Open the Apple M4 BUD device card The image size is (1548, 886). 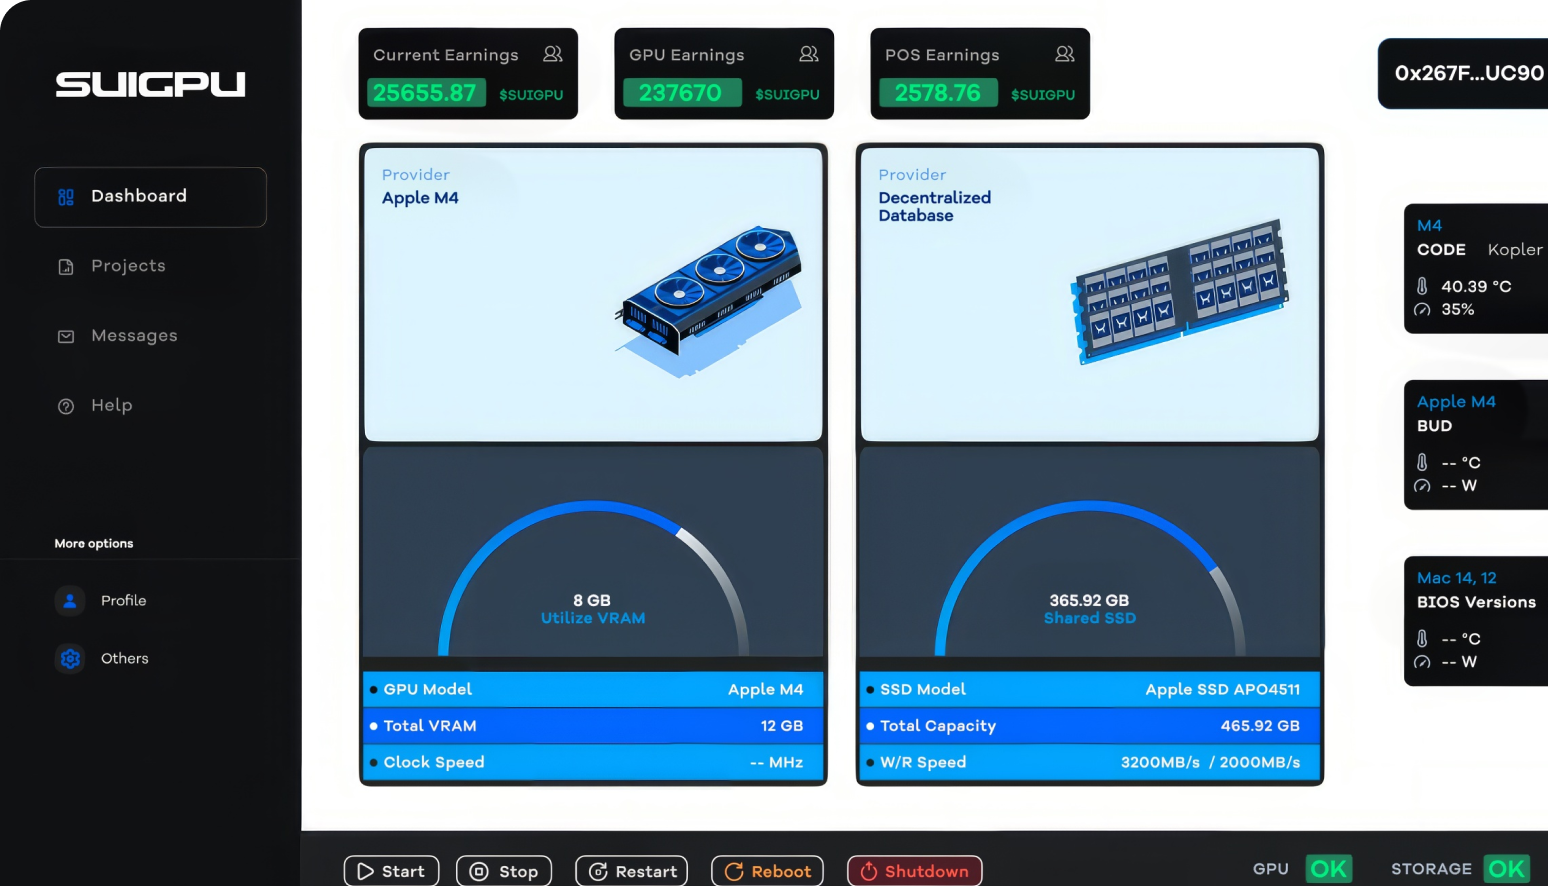coord(1476,445)
